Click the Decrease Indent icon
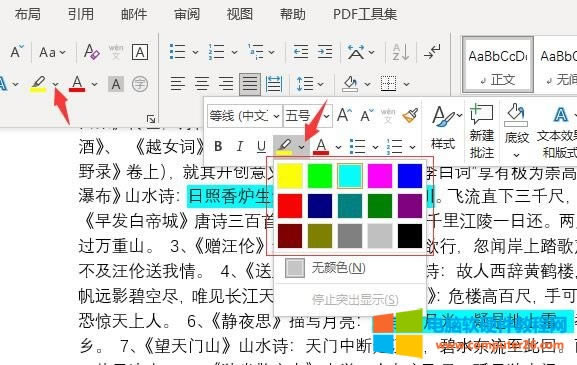The width and height of the screenshot is (577, 365). [x=301, y=52]
